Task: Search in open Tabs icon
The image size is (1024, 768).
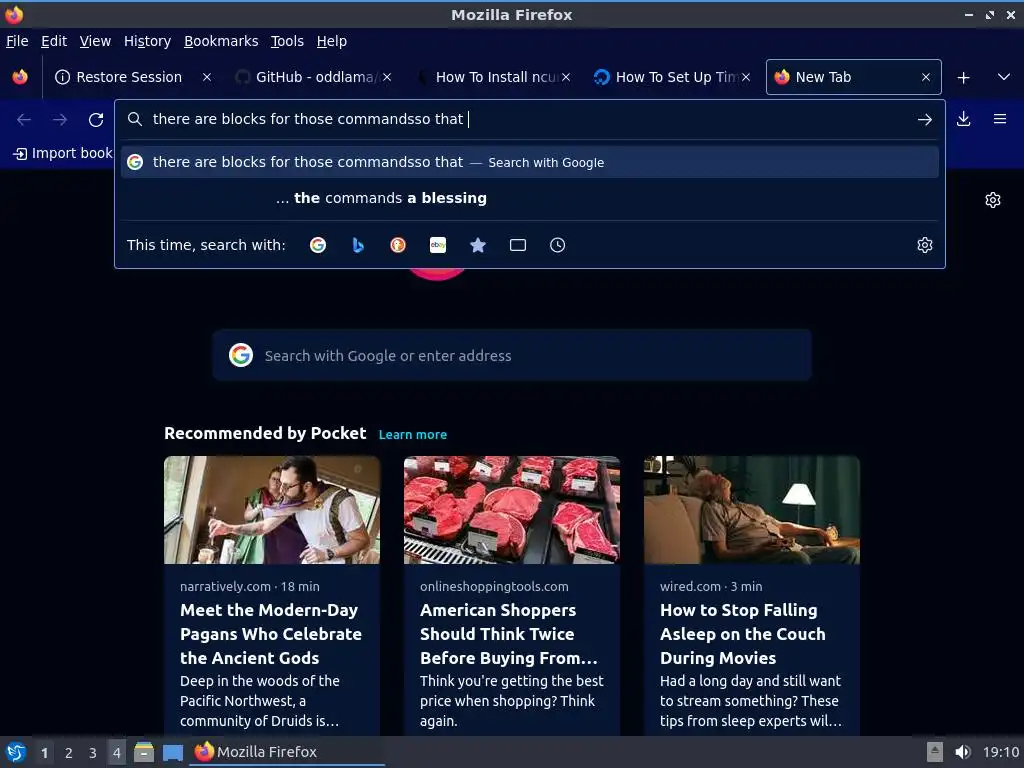Action: coord(518,245)
